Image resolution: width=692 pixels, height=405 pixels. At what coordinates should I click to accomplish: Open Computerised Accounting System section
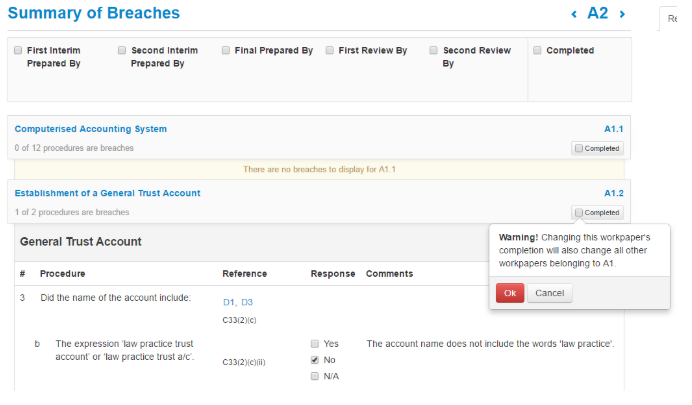click(x=91, y=129)
